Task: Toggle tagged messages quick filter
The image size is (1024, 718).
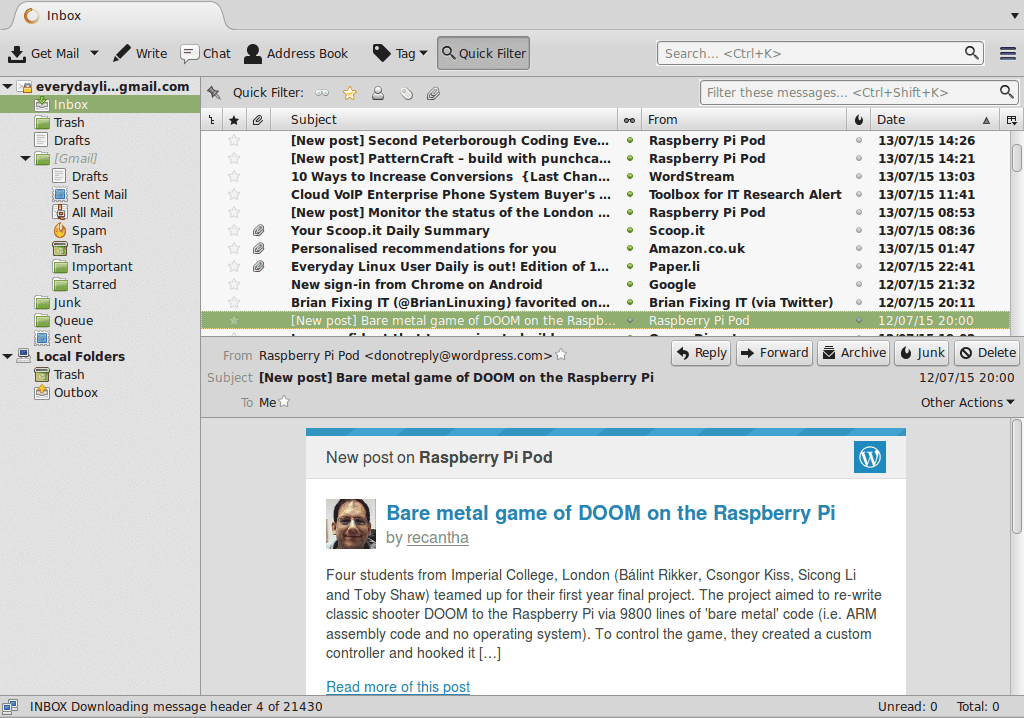Action: [406, 93]
